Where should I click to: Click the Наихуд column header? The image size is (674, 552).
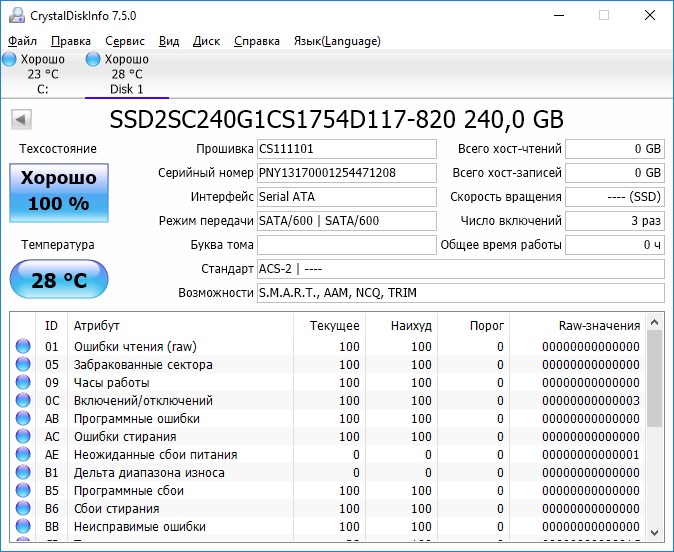401,325
